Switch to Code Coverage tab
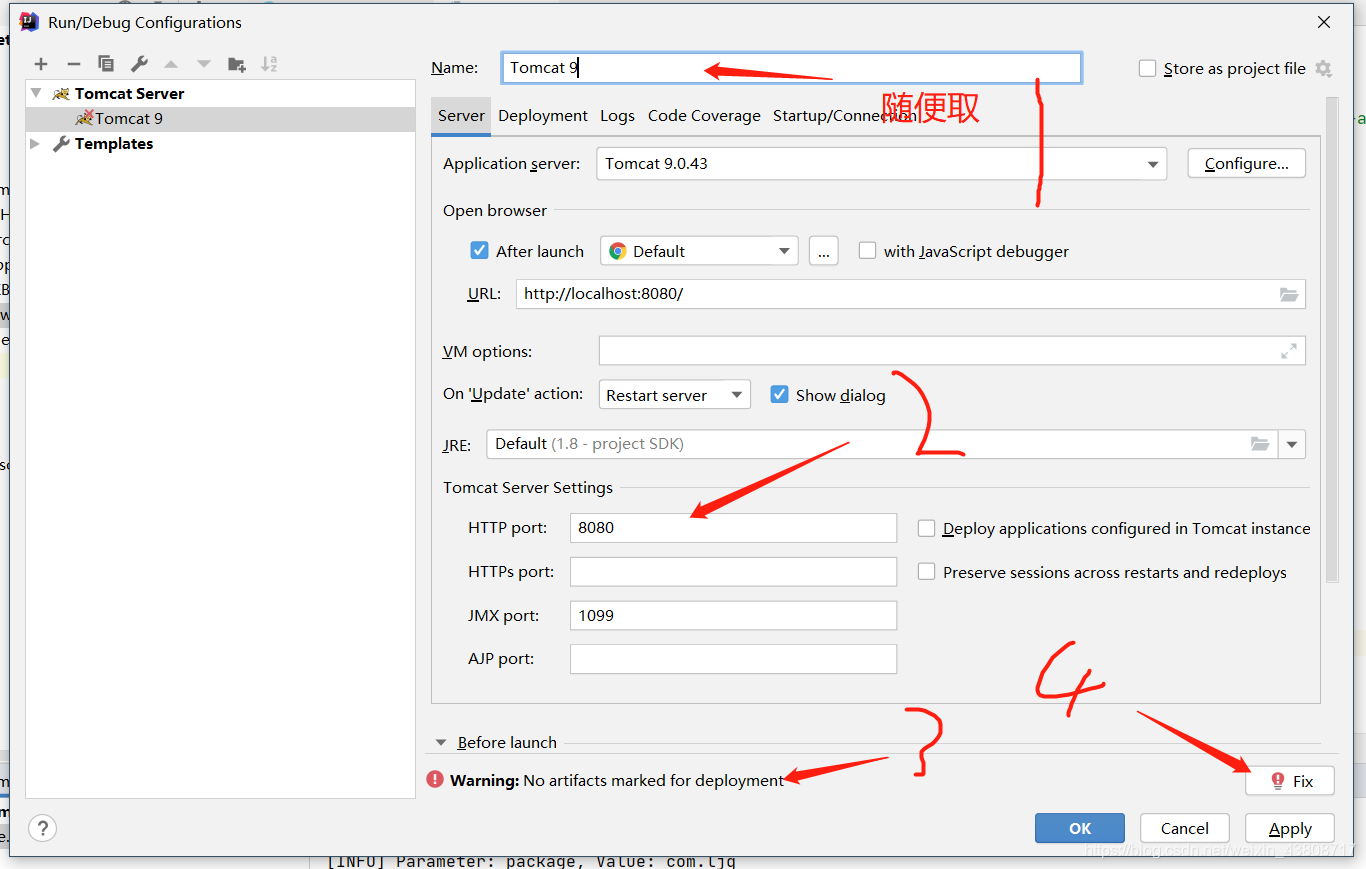This screenshot has width=1366, height=869. 704,116
